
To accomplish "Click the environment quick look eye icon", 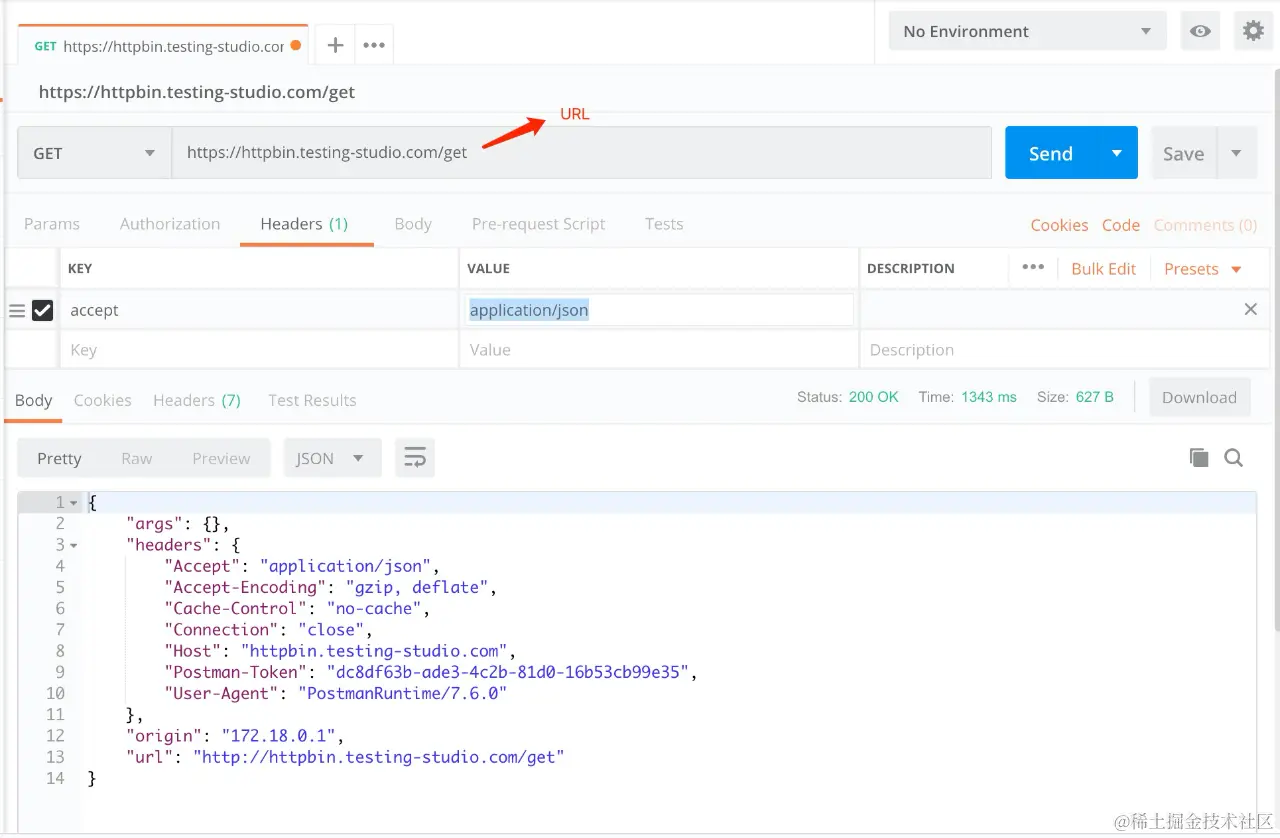I will [x=1200, y=31].
